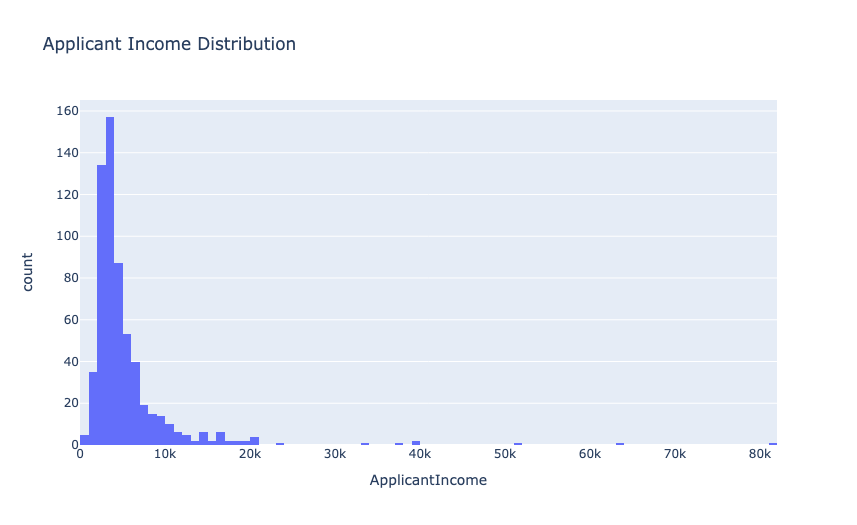Click the isolated outlier bar past 80k
The image size is (857, 525).
(x=773, y=444)
